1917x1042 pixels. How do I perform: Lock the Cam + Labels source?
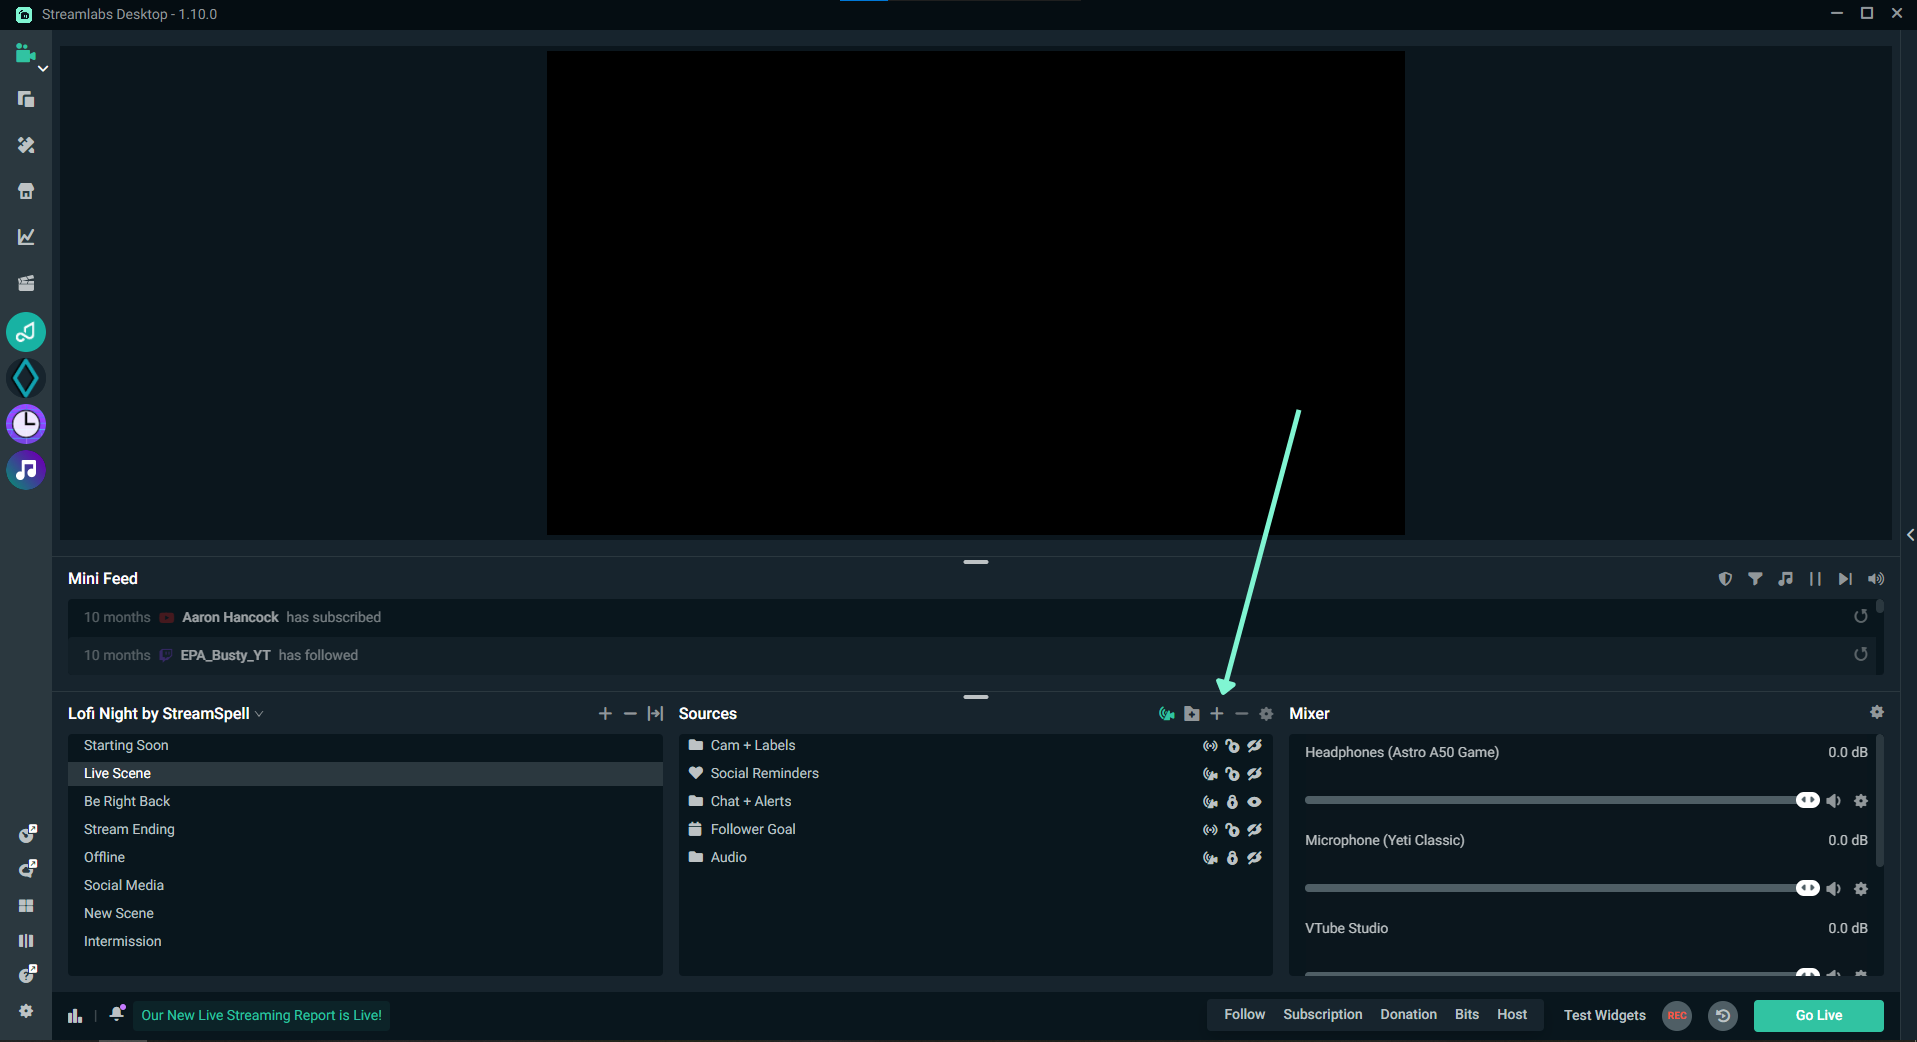(1232, 746)
